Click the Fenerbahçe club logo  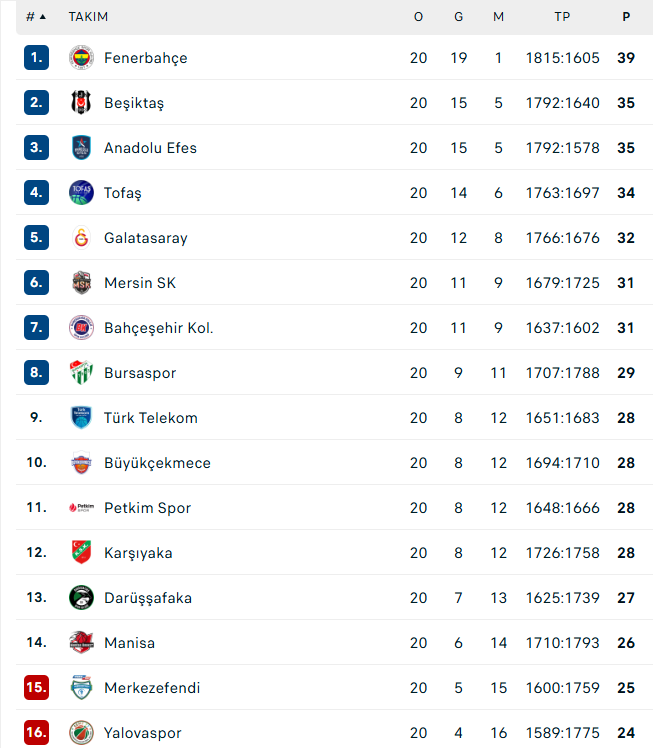point(81,58)
